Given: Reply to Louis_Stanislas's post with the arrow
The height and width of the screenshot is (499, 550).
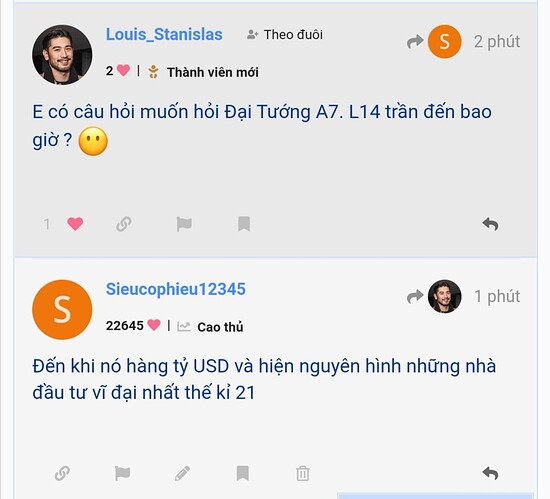Looking at the screenshot, I should pos(490,224).
